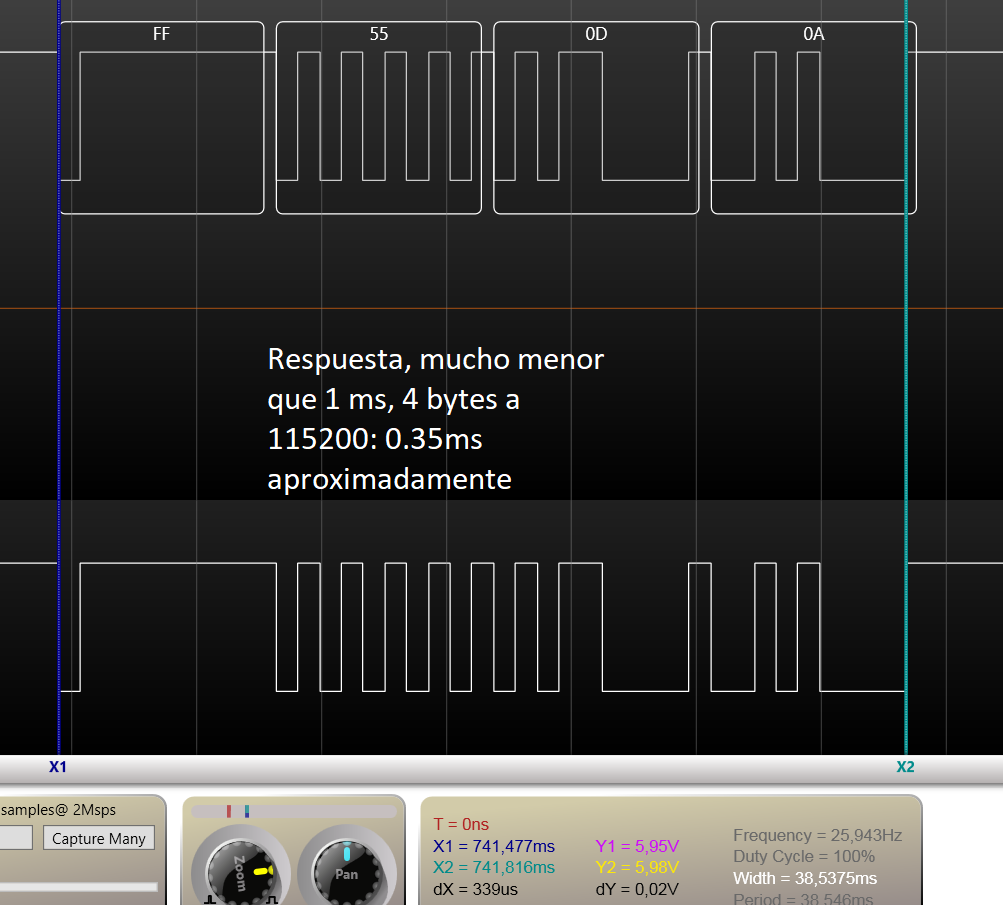Click the Pan knob
This screenshot has width=1003, height=905.
(347, 872)
